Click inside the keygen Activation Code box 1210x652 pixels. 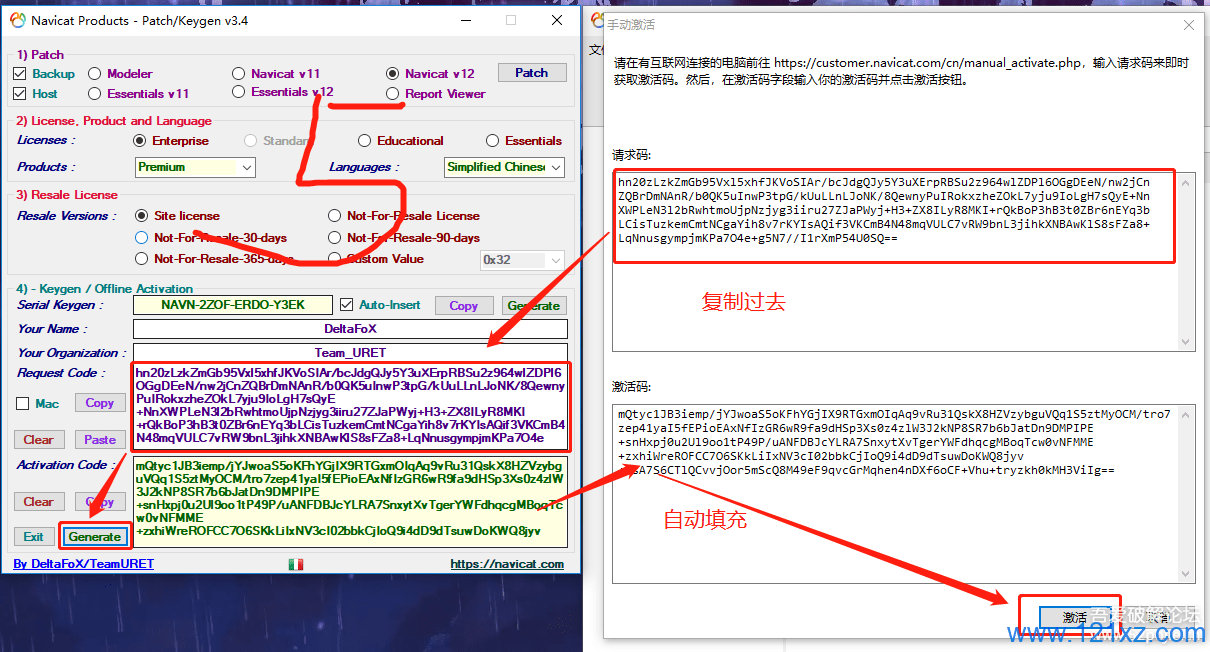(350, 502)
